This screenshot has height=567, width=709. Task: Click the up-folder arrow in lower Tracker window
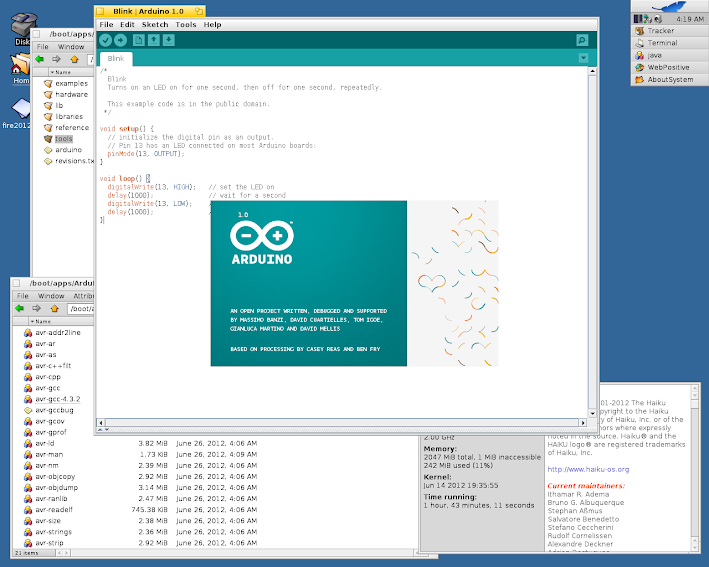click(x=55, y=308)
